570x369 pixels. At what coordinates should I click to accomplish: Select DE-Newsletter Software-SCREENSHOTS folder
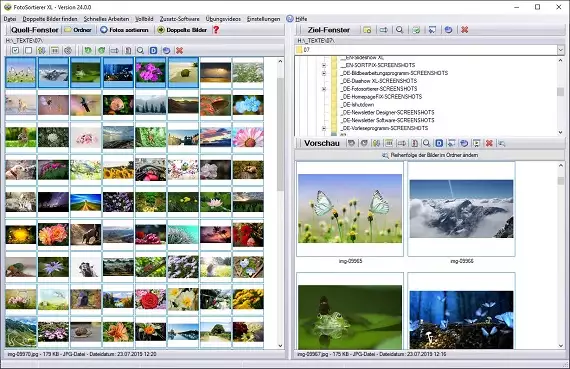coord(388,120)
